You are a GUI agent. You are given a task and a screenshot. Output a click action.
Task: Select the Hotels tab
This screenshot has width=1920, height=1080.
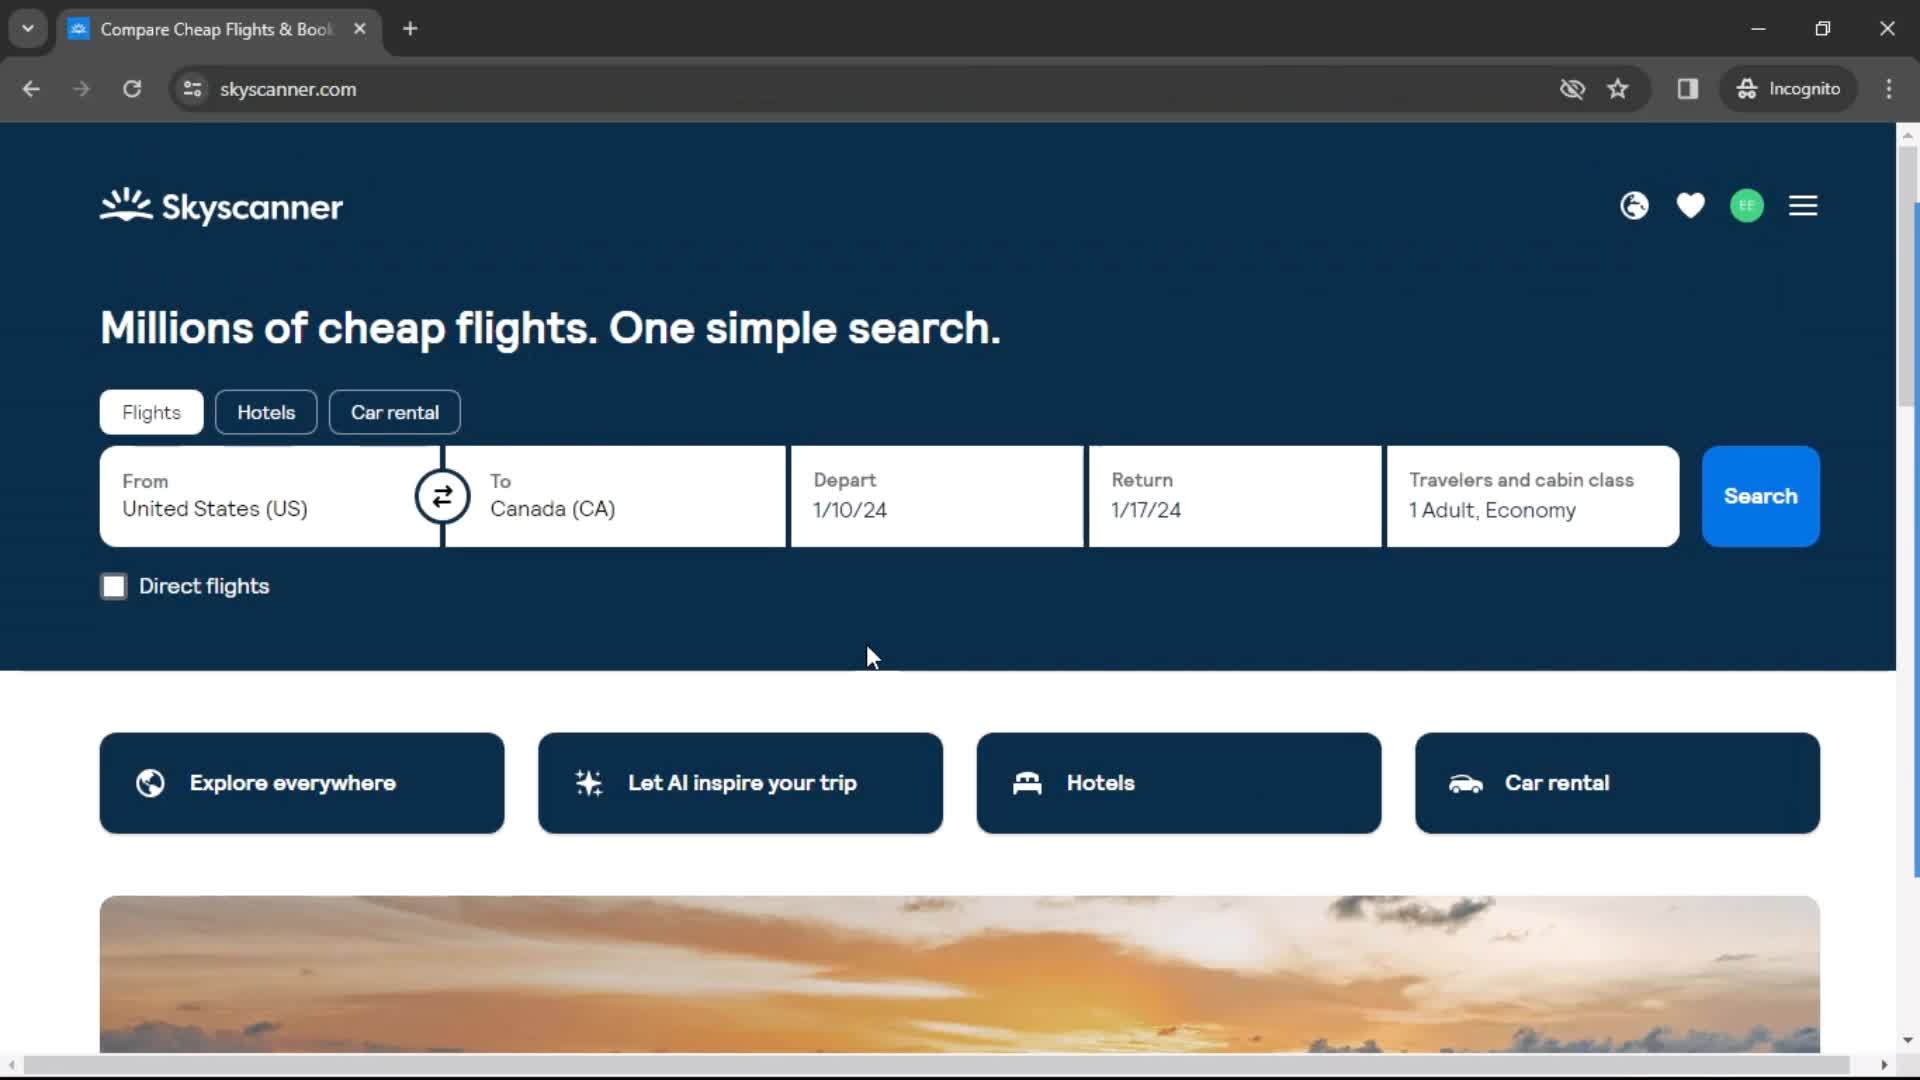(x=265, y=411)
